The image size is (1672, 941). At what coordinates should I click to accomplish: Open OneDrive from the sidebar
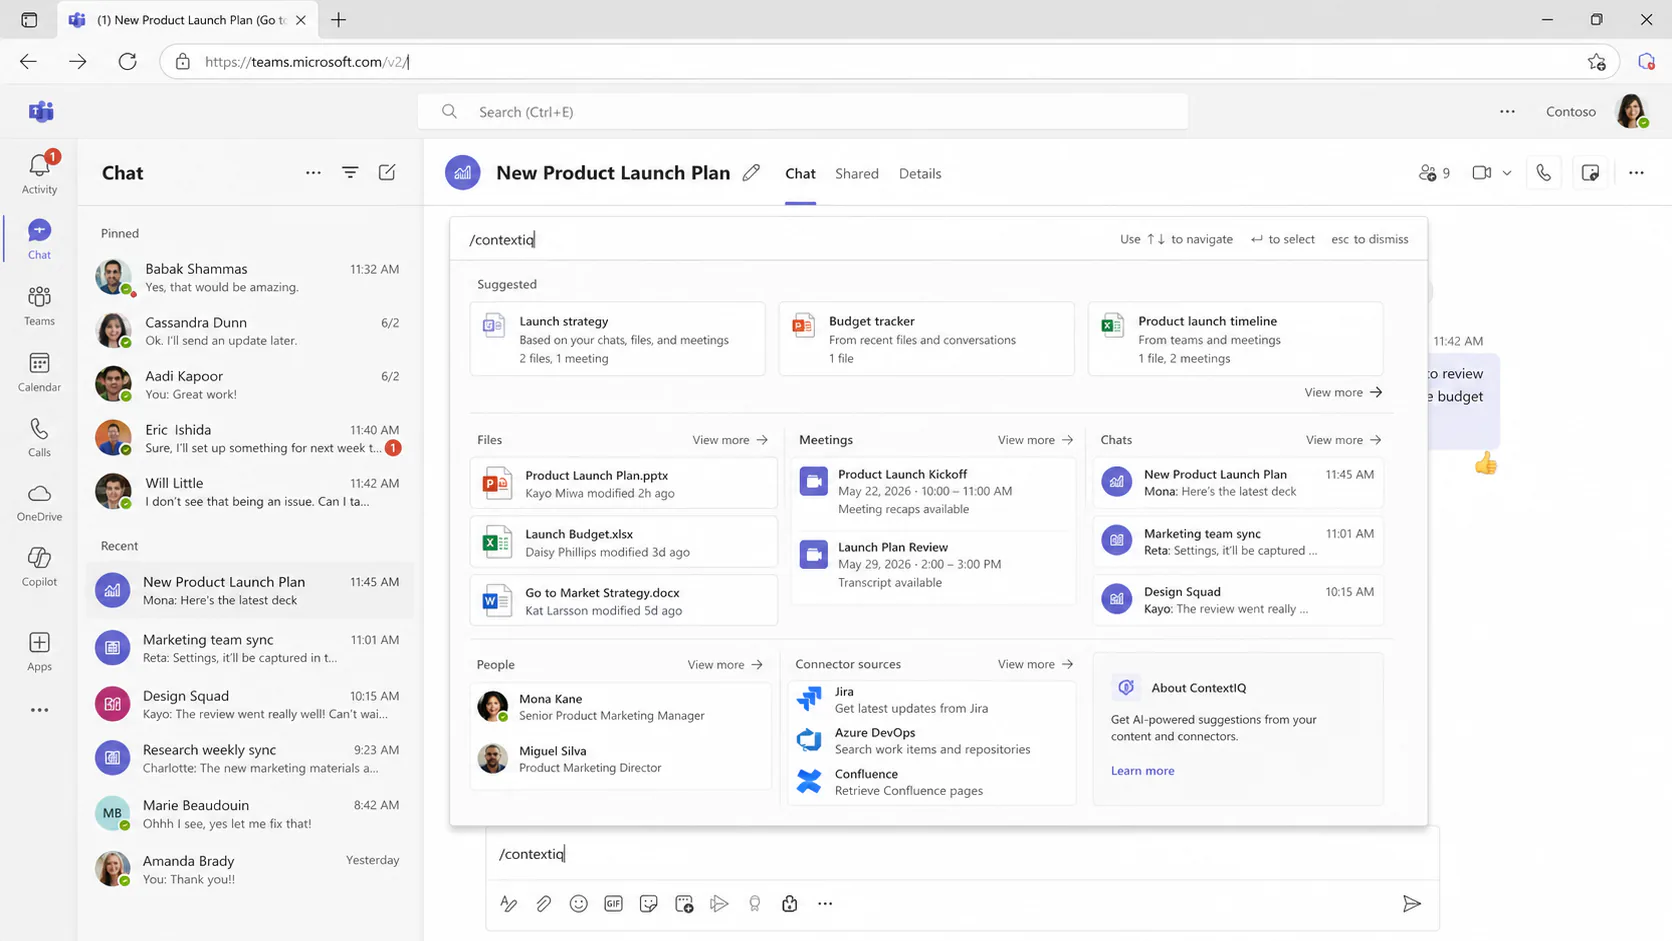click(x=39, y=502)
